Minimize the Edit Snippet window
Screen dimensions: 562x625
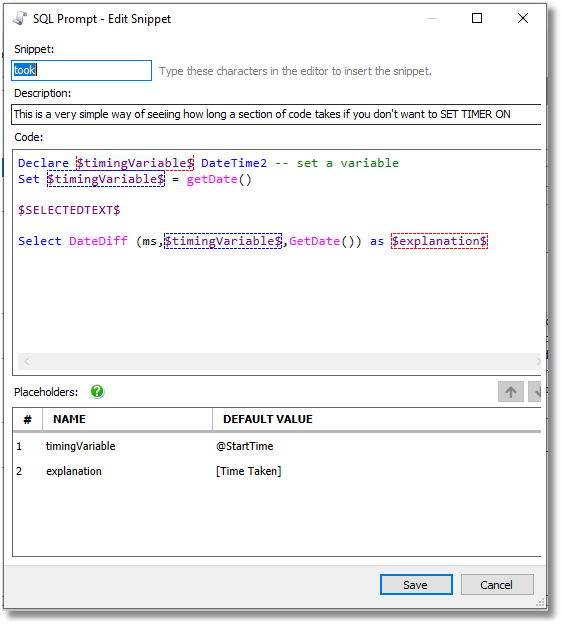[432, 18]
